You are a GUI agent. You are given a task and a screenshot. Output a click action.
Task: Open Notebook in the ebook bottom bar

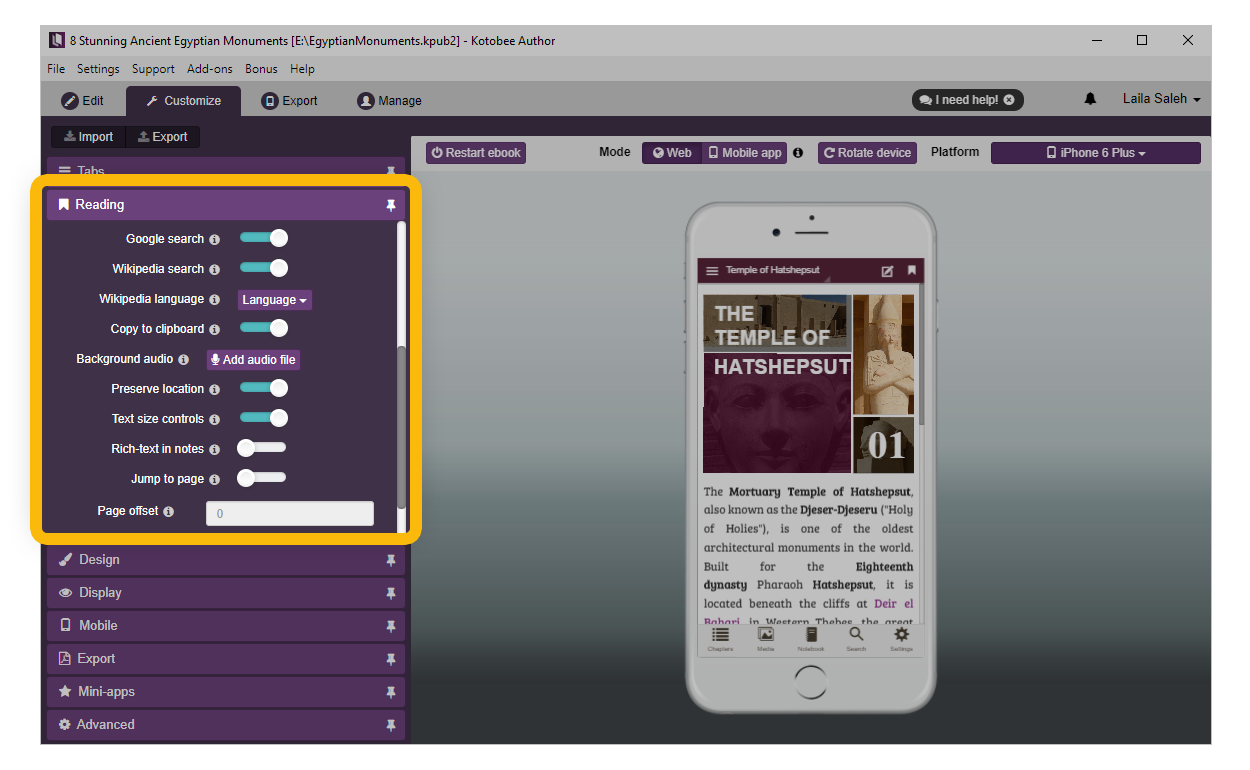[811, 639]
